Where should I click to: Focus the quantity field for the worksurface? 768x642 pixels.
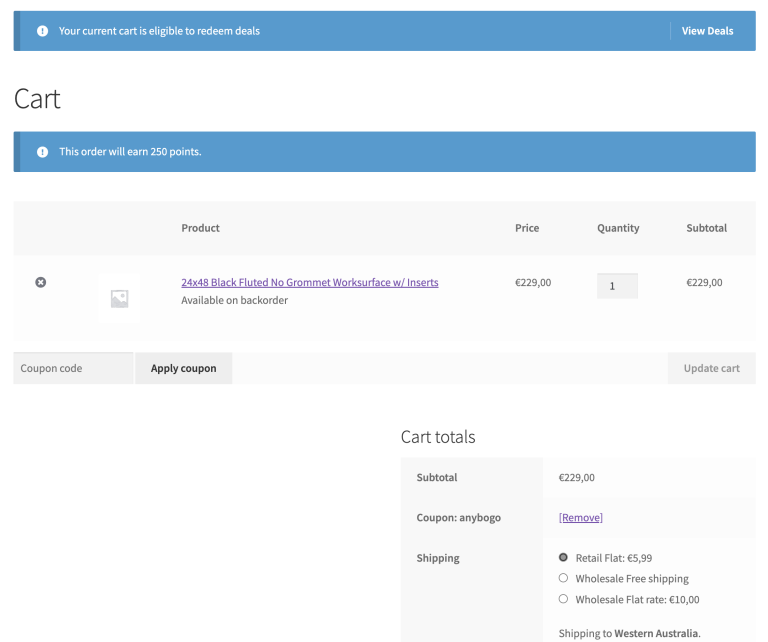(617, 286)
